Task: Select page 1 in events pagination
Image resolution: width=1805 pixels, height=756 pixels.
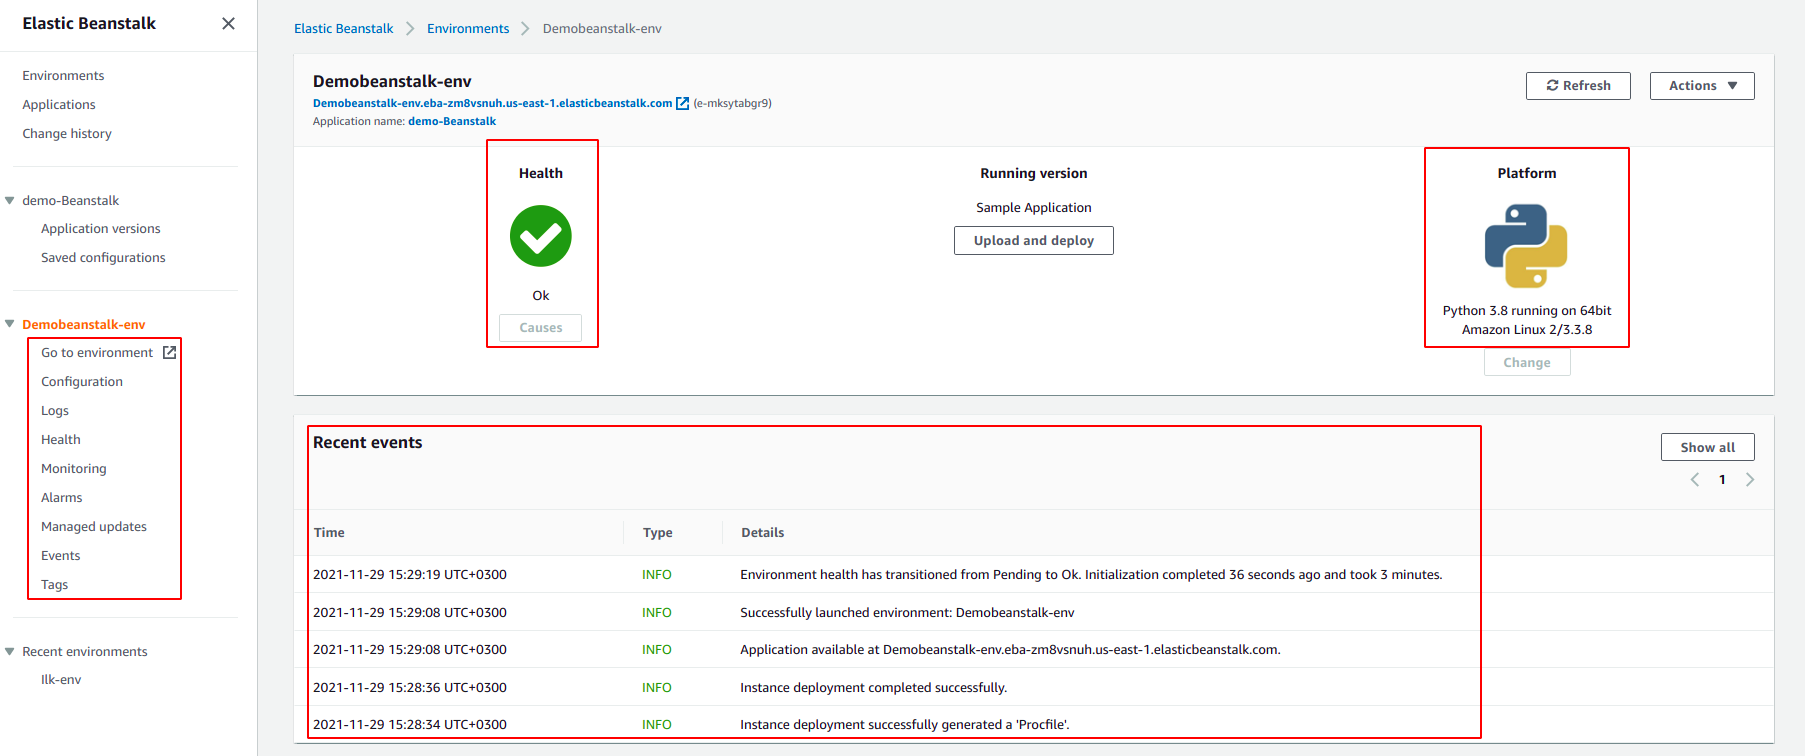Action: coord(1722,480)
